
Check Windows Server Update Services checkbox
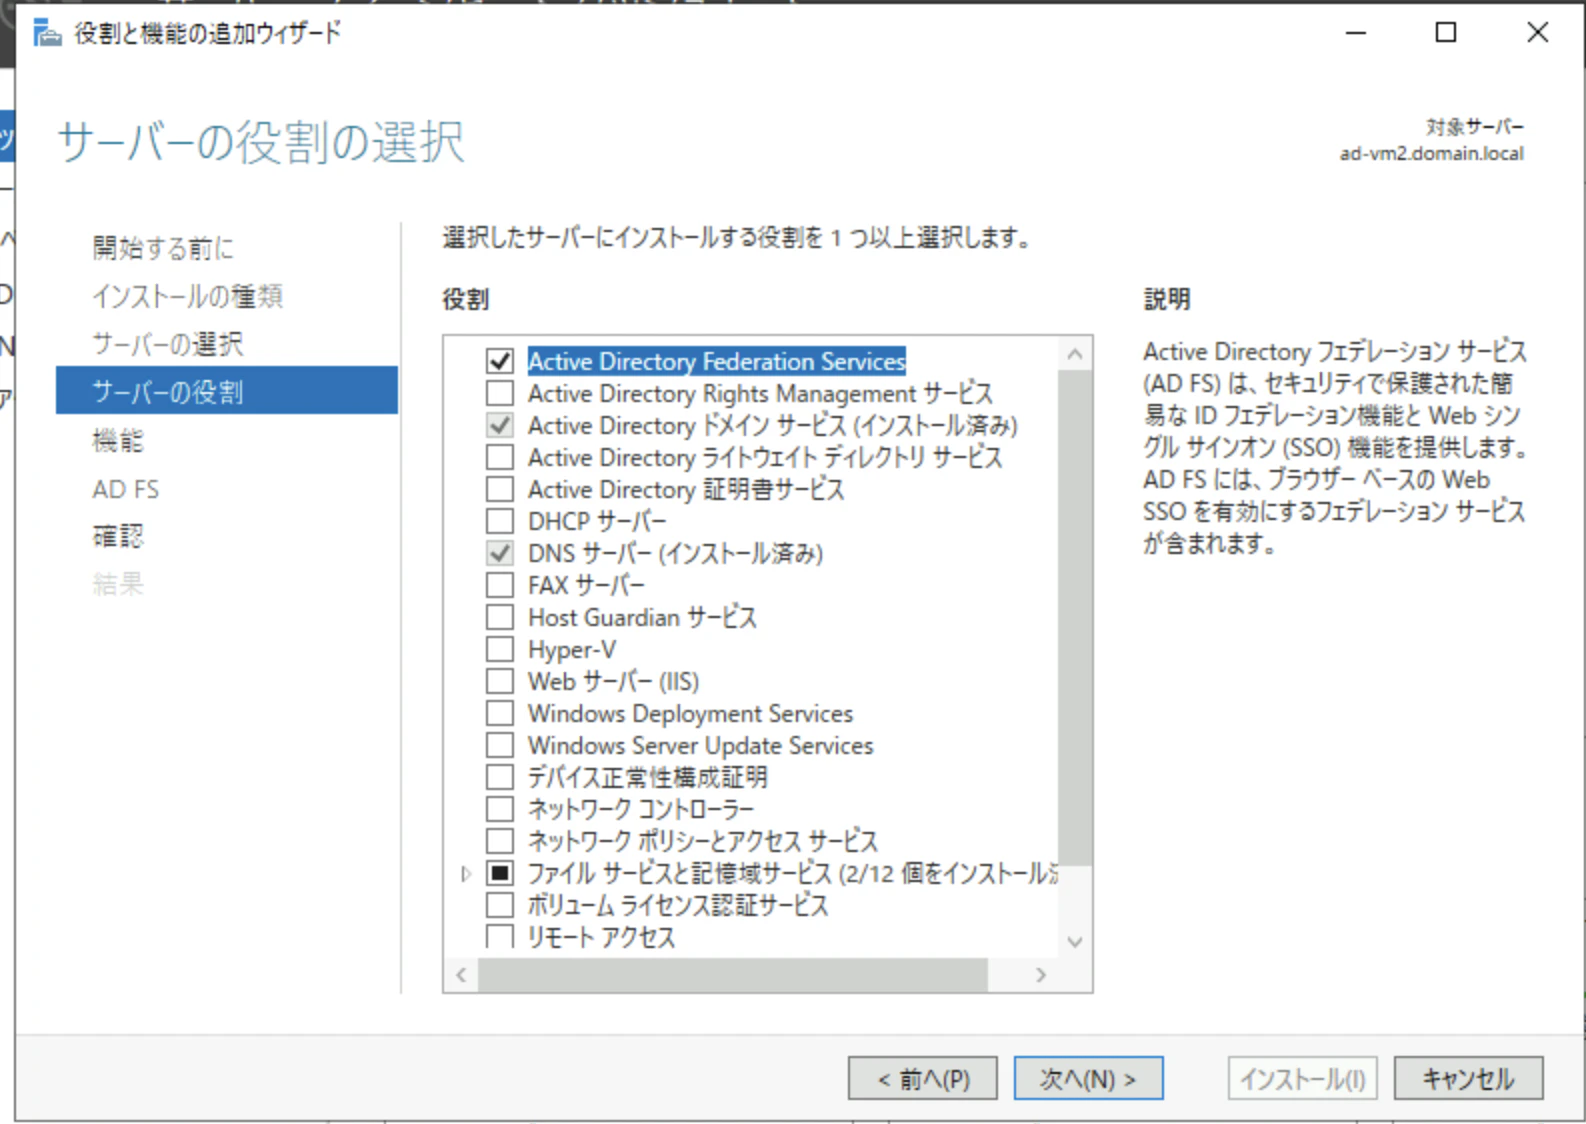[x=500, y=745]
